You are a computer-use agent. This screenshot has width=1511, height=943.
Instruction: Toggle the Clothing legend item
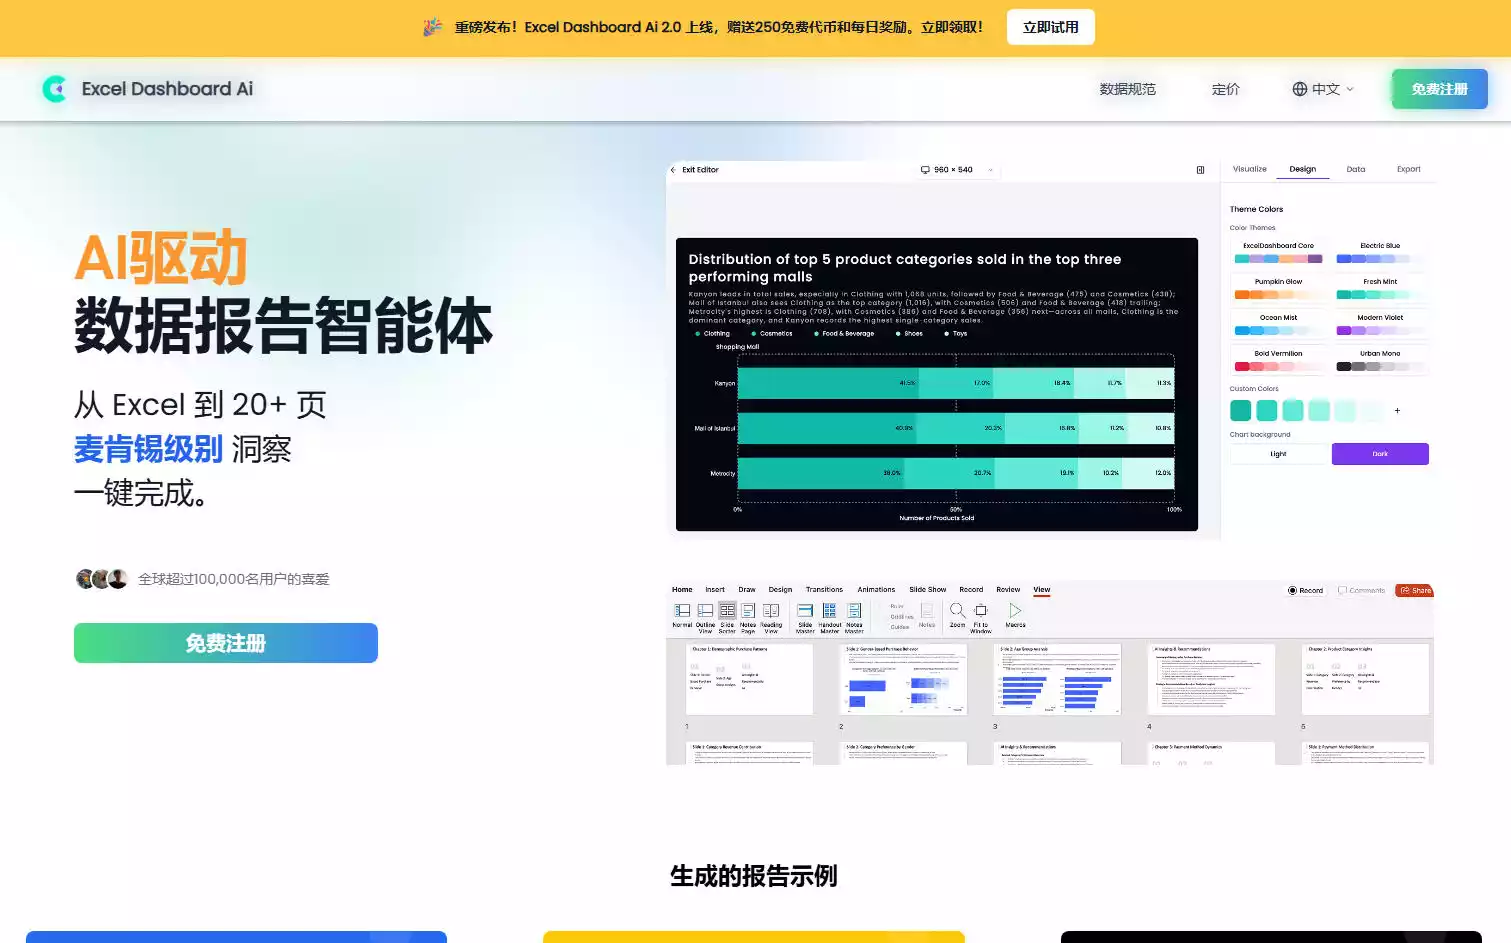pos(713,334)
